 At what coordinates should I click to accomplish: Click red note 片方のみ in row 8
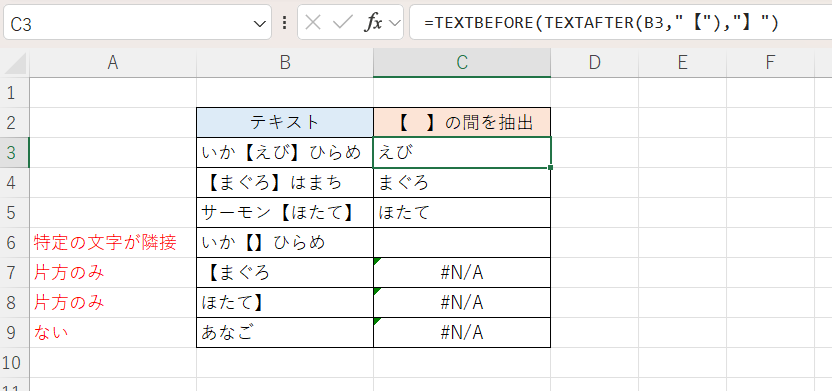click(69, 303)
